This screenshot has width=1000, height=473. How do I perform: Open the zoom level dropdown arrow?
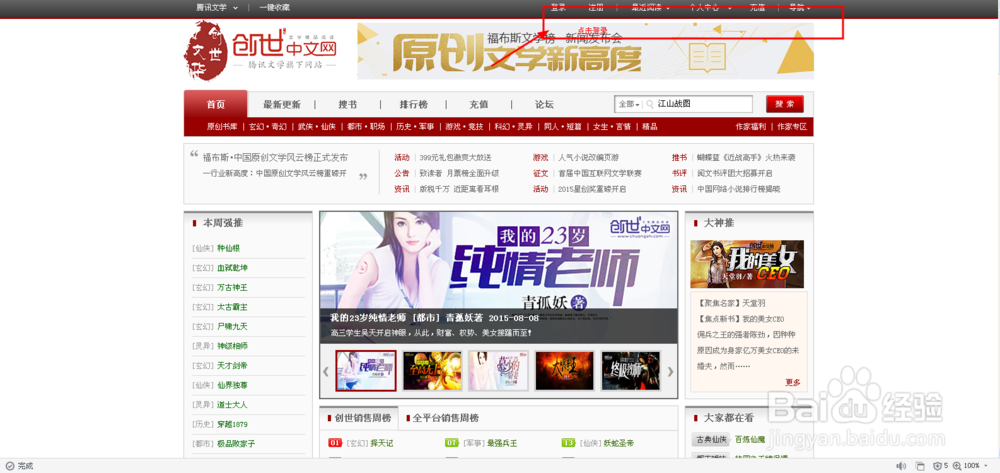[985, 466]
